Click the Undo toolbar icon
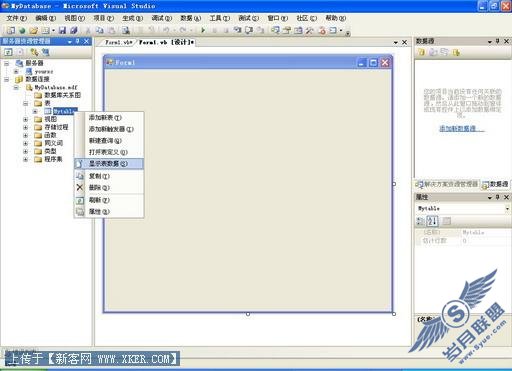The image size is (512, 371). coord(166,30)
